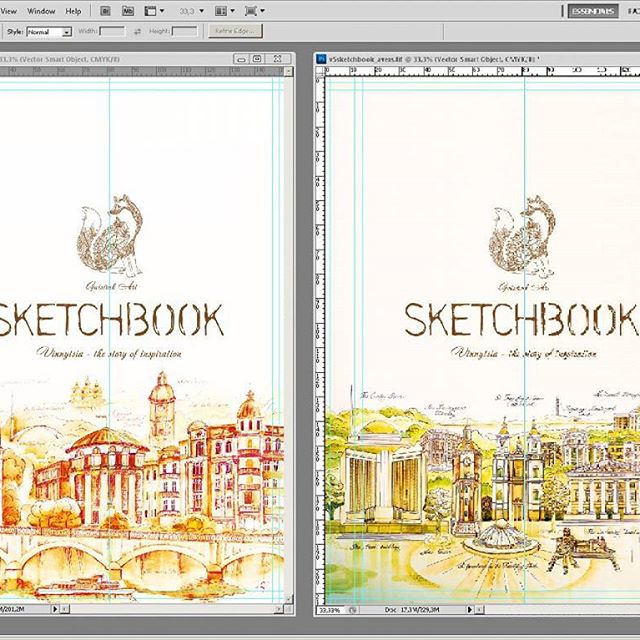Click the Screen Mode icon
The image size is (640, 640).
251,11
